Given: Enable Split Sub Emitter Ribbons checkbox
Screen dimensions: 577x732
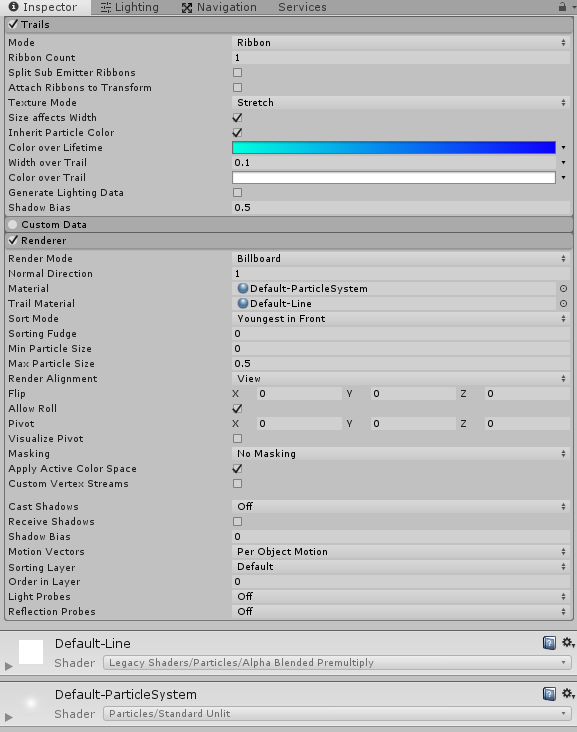Looking at the screenshot, I should [x=238, y=72].
